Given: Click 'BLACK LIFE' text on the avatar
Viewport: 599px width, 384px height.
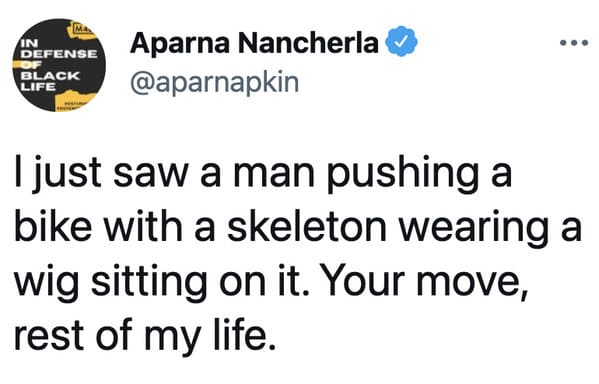Looking at the screenshot, I should pos(49,81).
